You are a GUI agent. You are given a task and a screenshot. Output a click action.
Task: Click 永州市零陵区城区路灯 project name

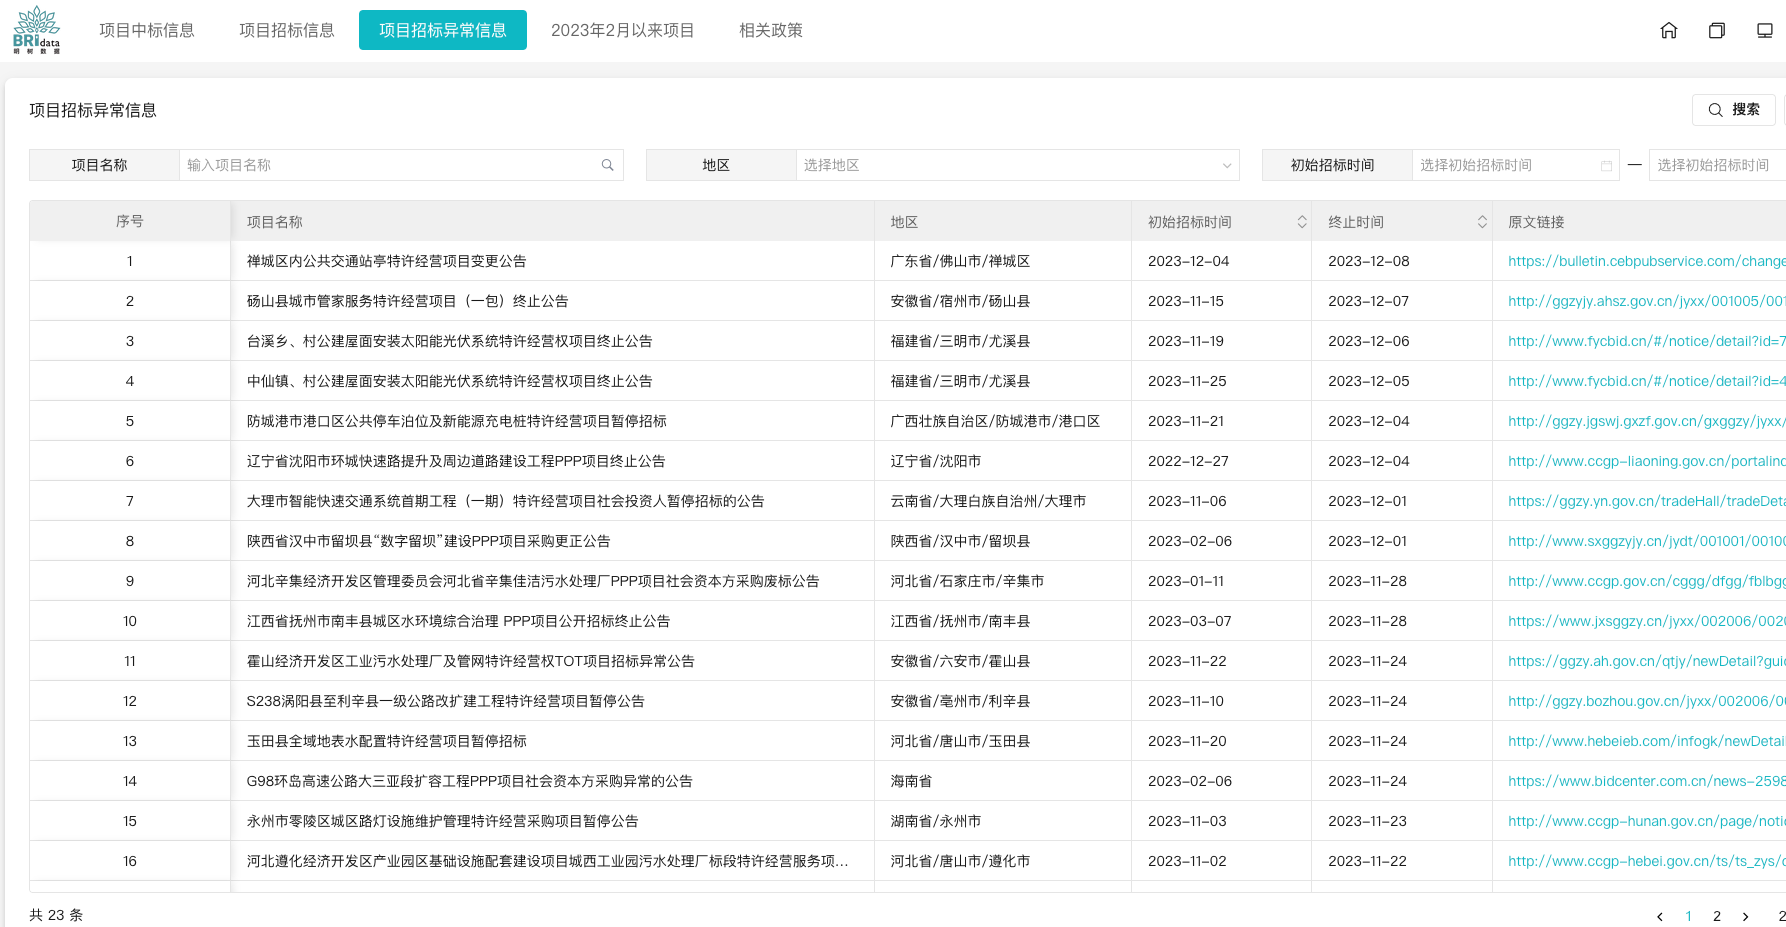[442, 821]
